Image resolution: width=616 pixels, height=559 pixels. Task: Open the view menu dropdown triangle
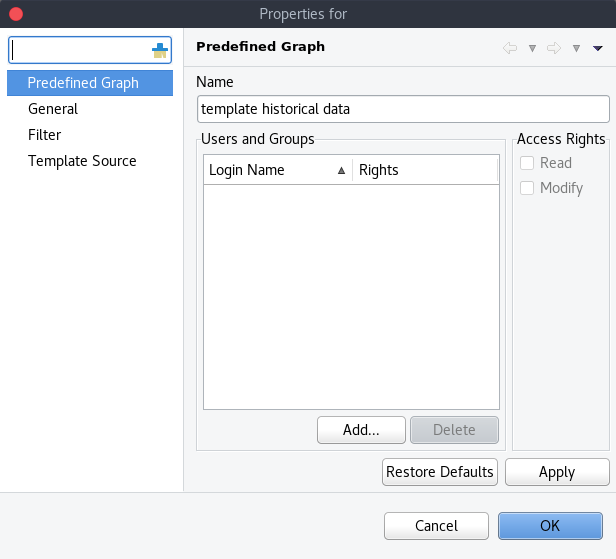pos(598,48)
